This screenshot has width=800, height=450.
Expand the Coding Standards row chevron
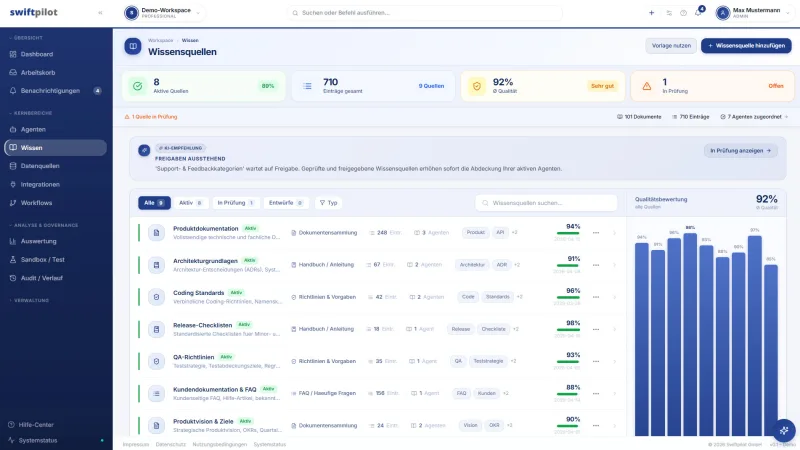click(614, 297)
